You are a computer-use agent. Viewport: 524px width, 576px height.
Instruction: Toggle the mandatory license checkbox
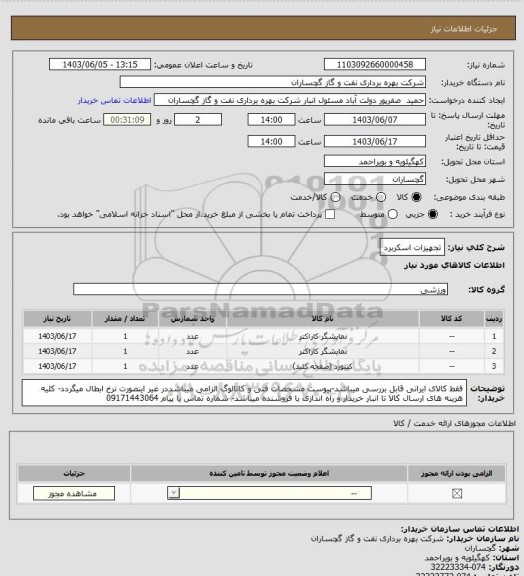click(457, 493)
